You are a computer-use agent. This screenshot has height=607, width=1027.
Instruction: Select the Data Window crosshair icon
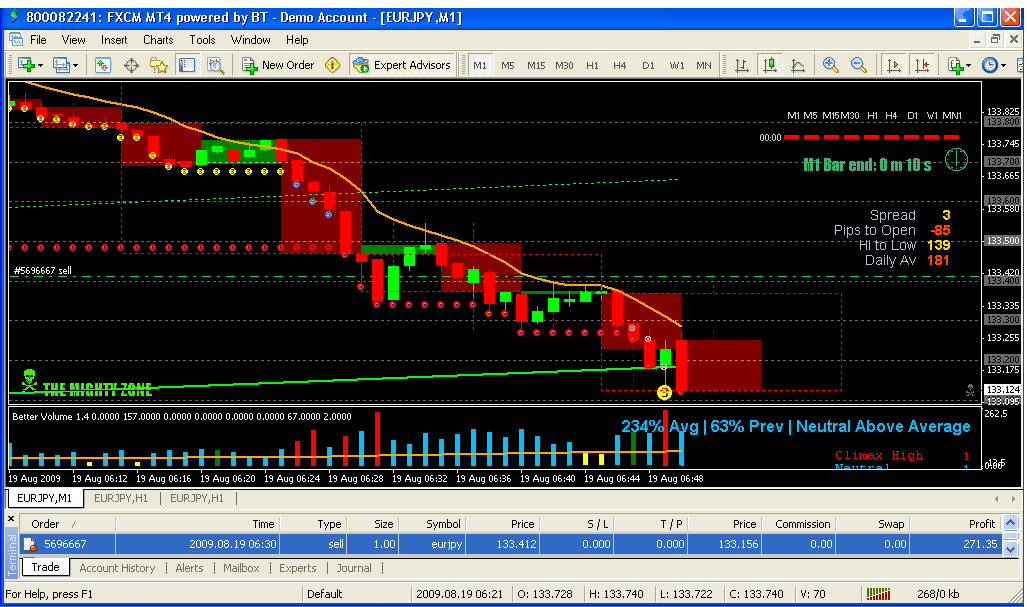point(131,65)
